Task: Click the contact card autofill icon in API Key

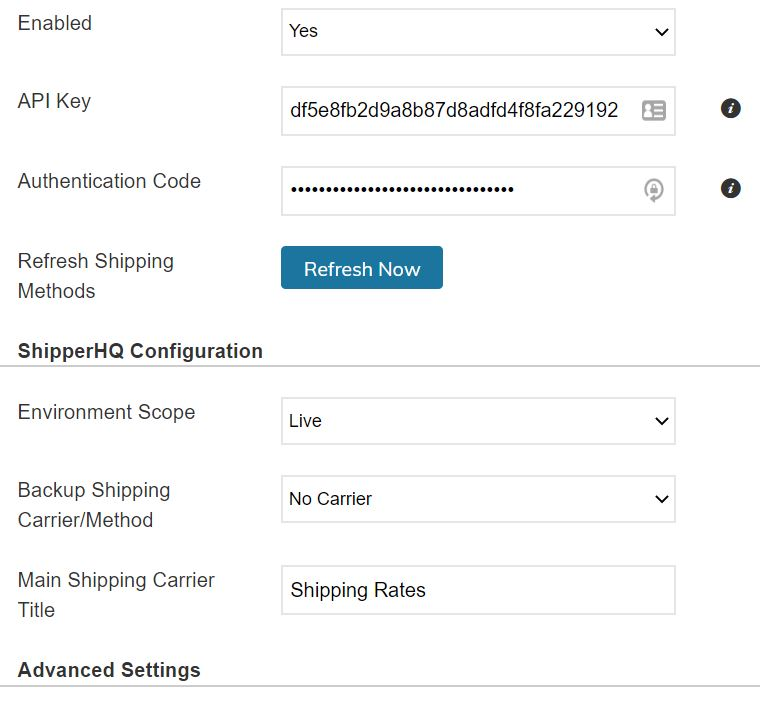Action: (x=654, y=111)
